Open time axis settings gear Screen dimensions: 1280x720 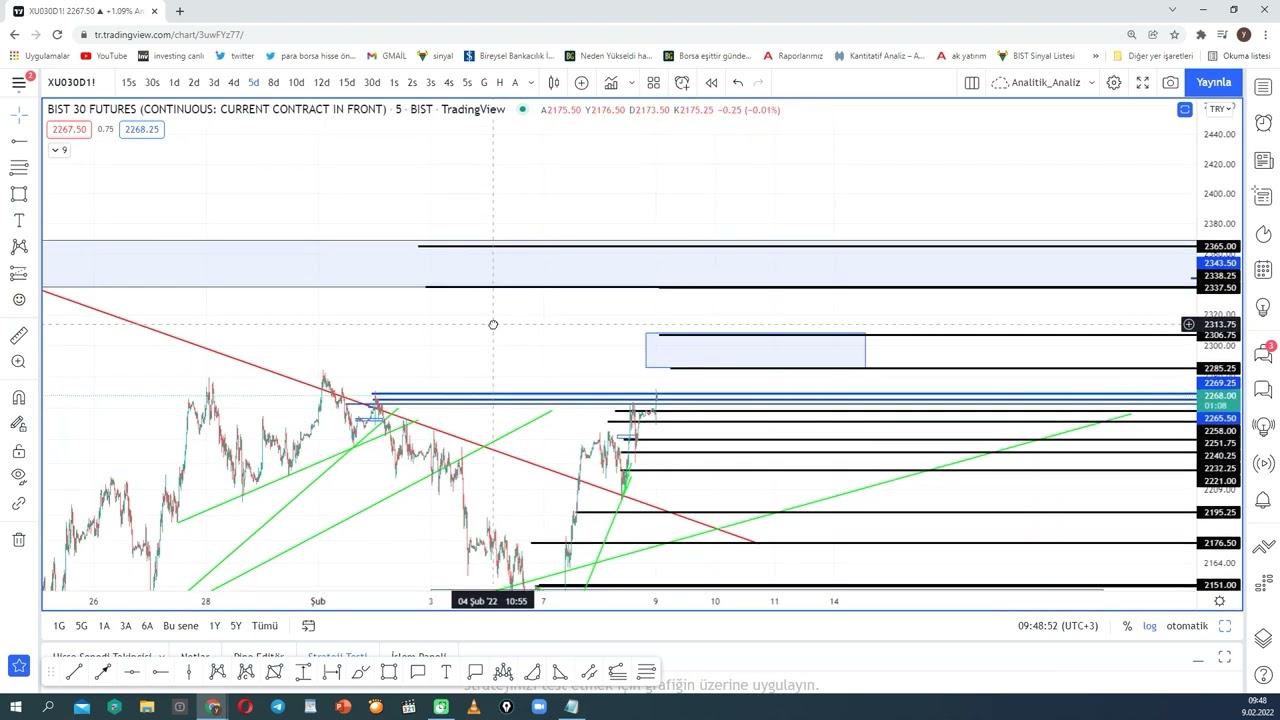point(1219,601)
